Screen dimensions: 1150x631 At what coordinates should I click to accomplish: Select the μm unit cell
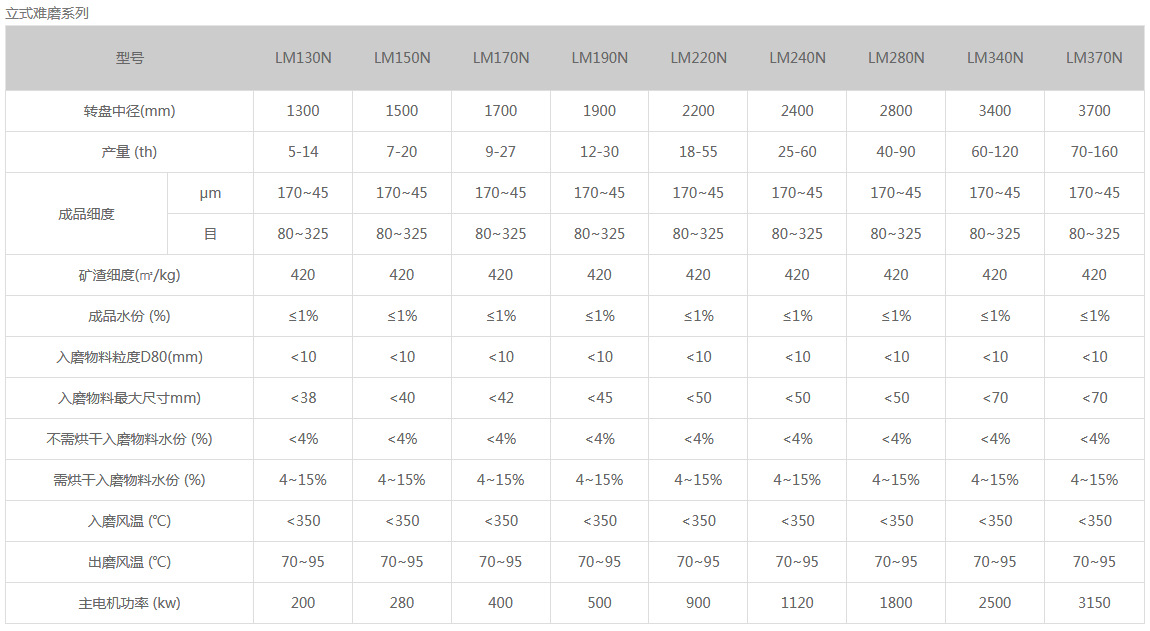[x=210, y=193]
